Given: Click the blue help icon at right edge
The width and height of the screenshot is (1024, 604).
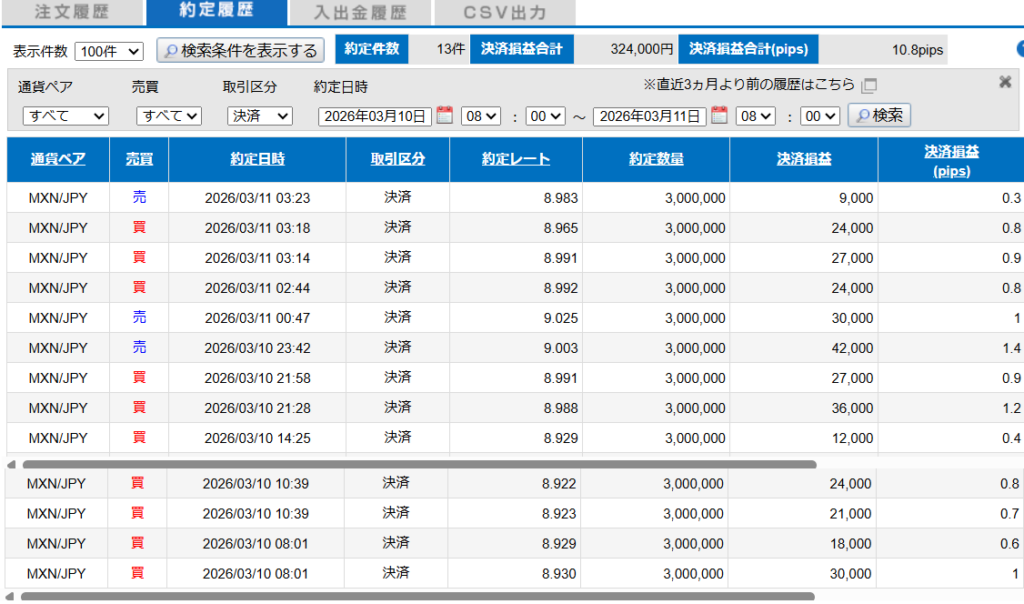Looking at the screenshot, I should 1020,49.
